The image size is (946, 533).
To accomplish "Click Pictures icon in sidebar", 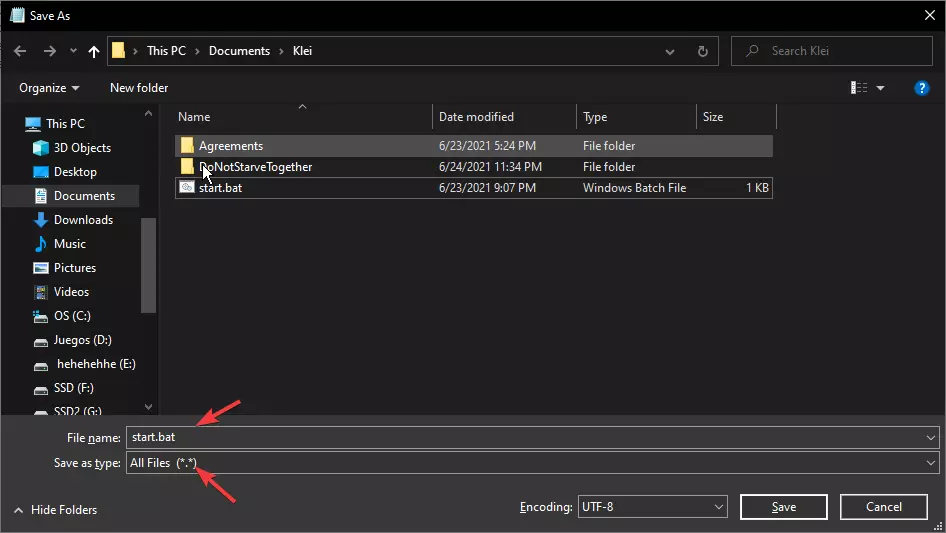I will pyautogui.click(x=40, y=268).
